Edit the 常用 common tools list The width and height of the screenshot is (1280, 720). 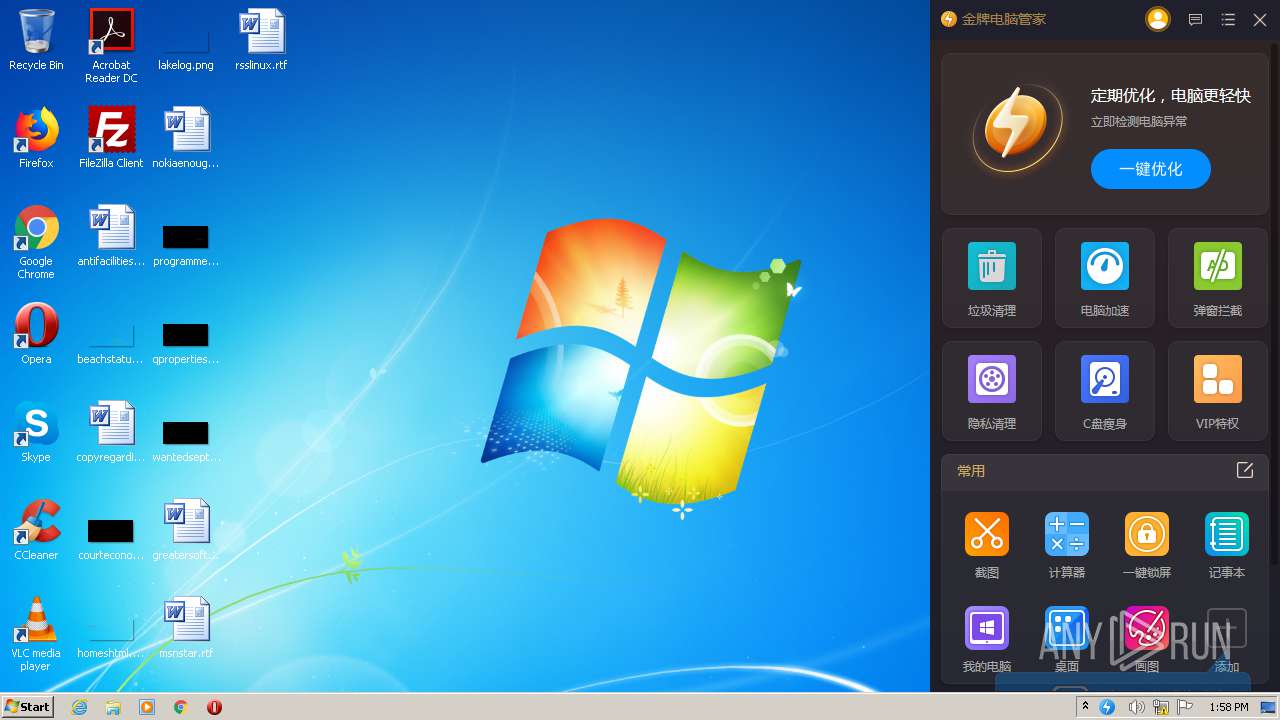pos(1245,470)
